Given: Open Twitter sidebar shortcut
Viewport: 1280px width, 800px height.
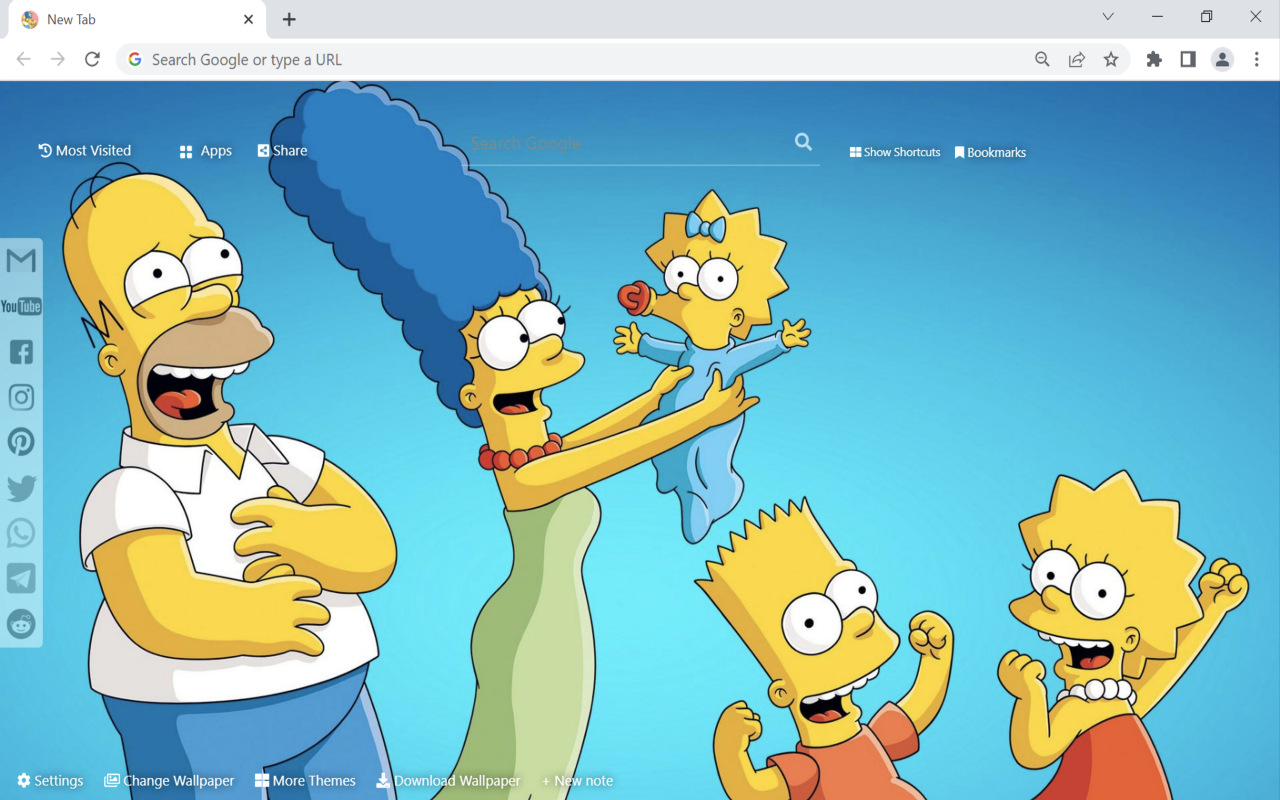Looking at the screenshot, I should coord(21,488).
